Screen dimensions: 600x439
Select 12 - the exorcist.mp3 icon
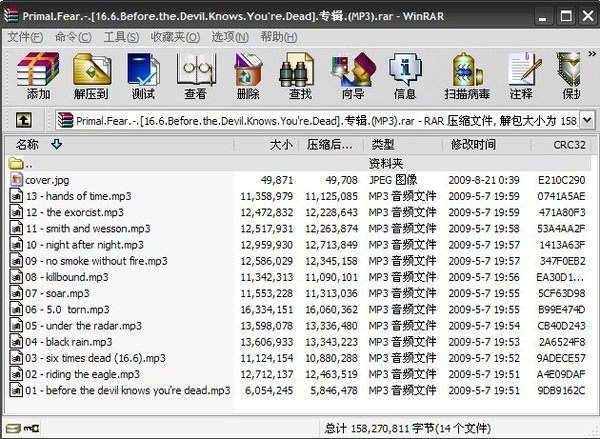point(16,212)
